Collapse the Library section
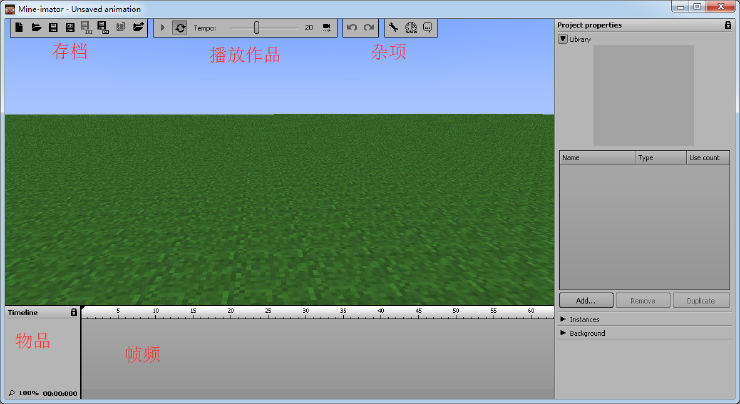Viewport: 740px width, 404px height. (563, 39)
